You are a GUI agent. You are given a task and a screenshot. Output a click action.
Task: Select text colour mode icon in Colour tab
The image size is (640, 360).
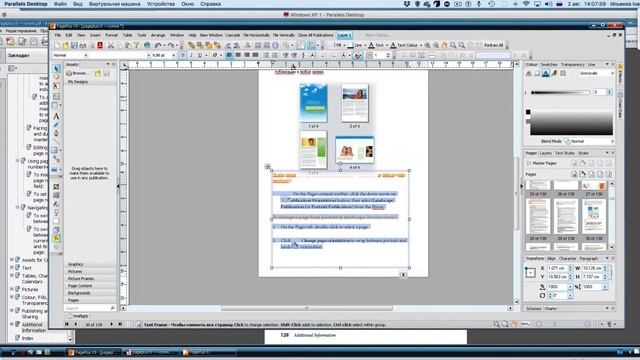tap(546, 73)
